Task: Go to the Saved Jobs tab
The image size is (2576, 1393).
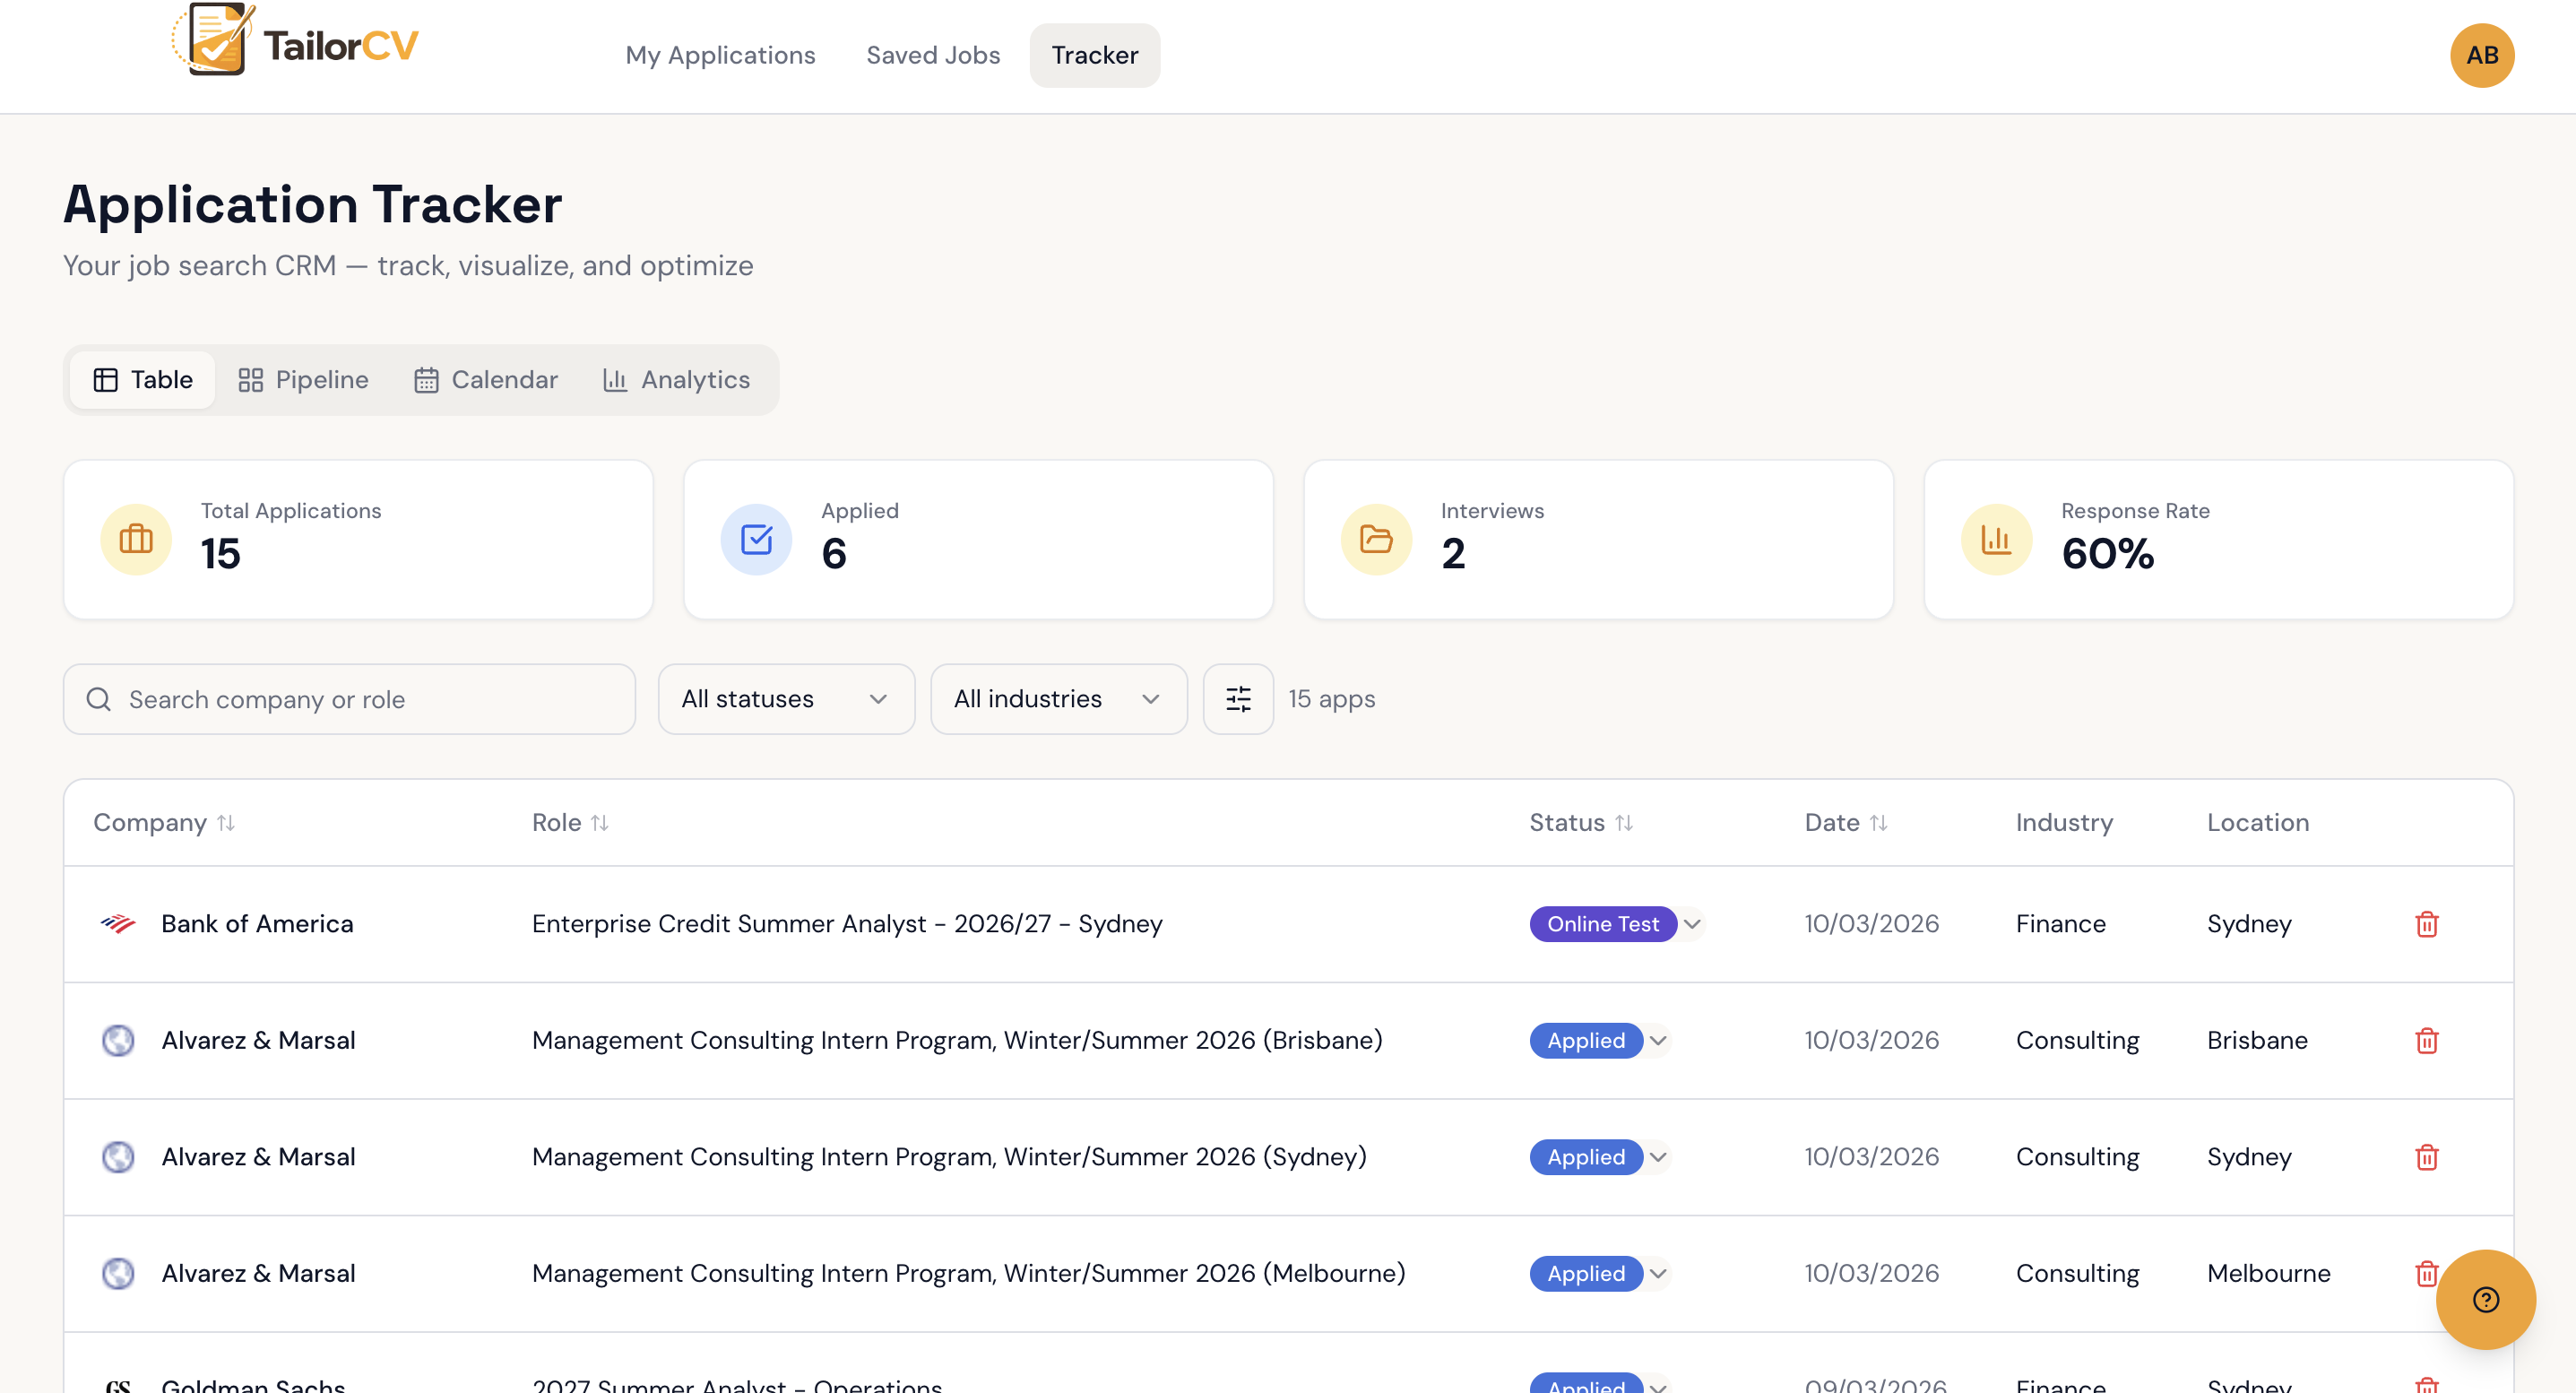Action: pyautogui.click(x=932, y=55)
